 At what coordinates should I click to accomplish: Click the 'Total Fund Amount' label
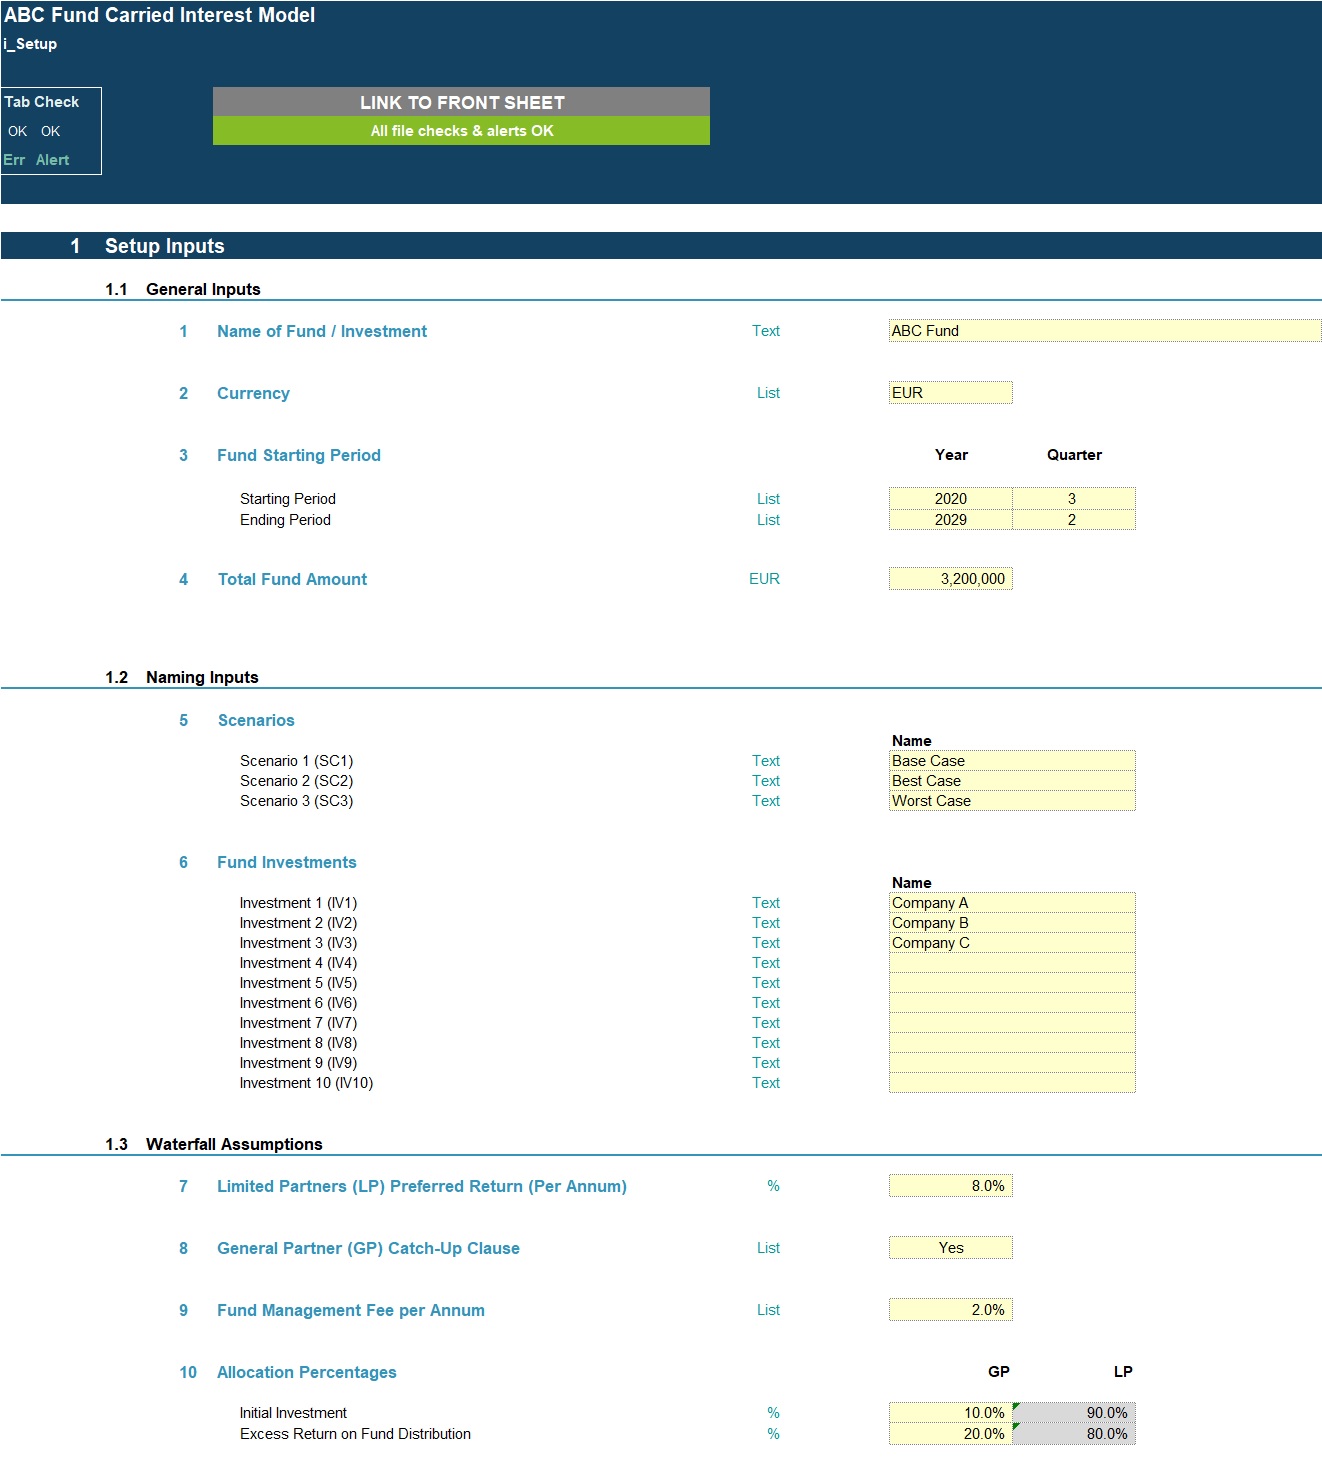point(293,579)
